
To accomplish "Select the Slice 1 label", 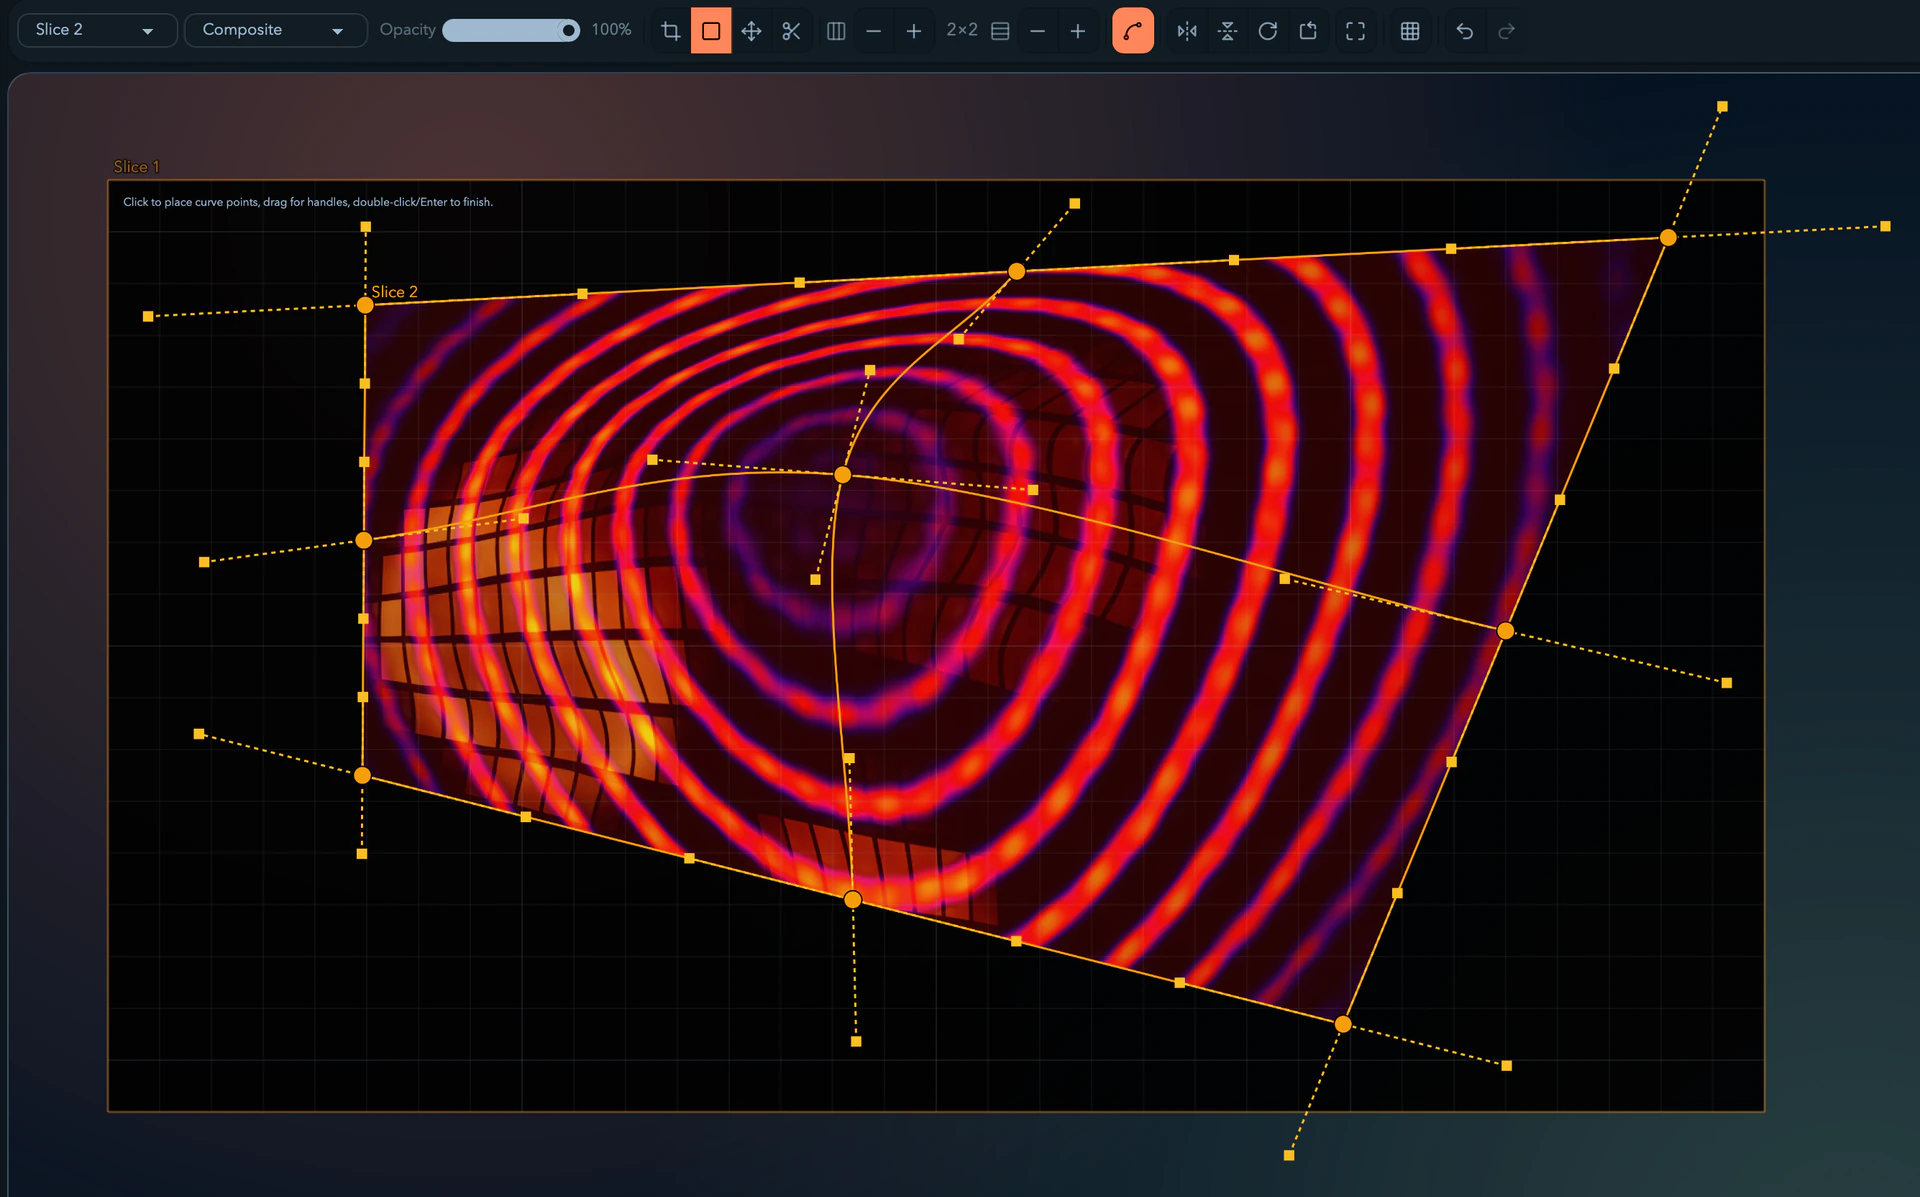I will 136,166.
